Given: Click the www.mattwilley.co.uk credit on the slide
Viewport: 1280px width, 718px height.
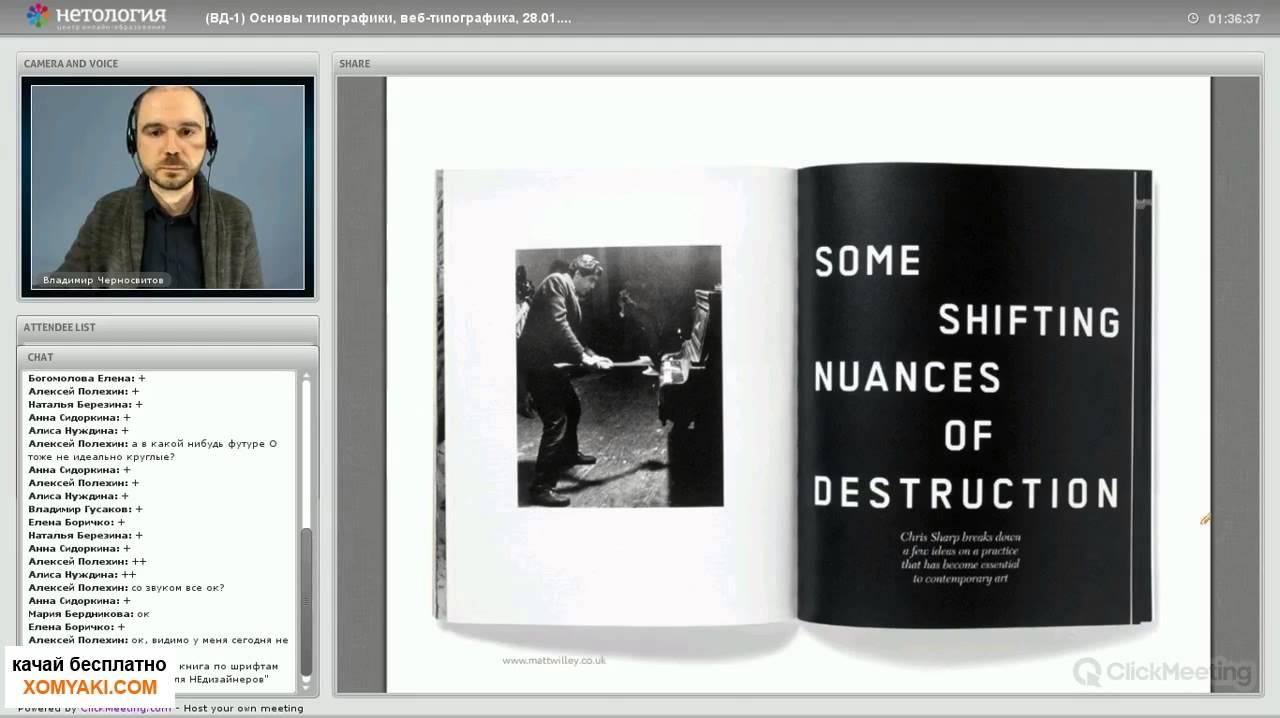Looking at the screenshot, I should point(554,660).
